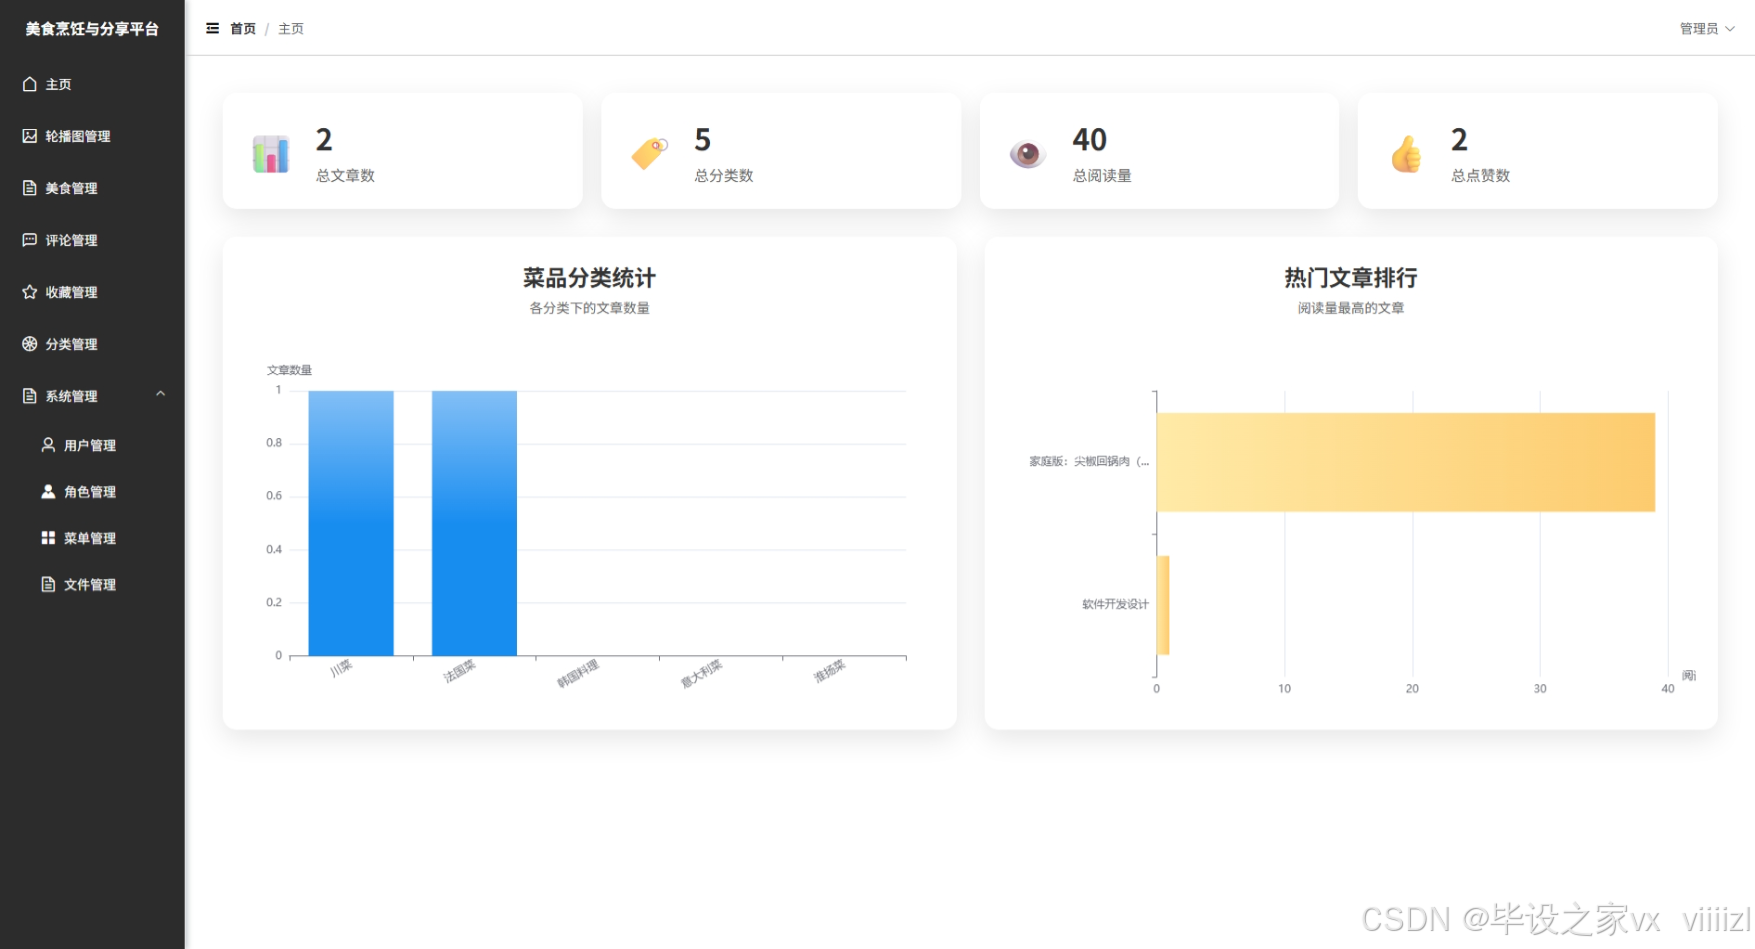Screen dimensions: 1755x949
Task: Click the short yellow 软件开发设计 bar
Action: pos(1163,605)
